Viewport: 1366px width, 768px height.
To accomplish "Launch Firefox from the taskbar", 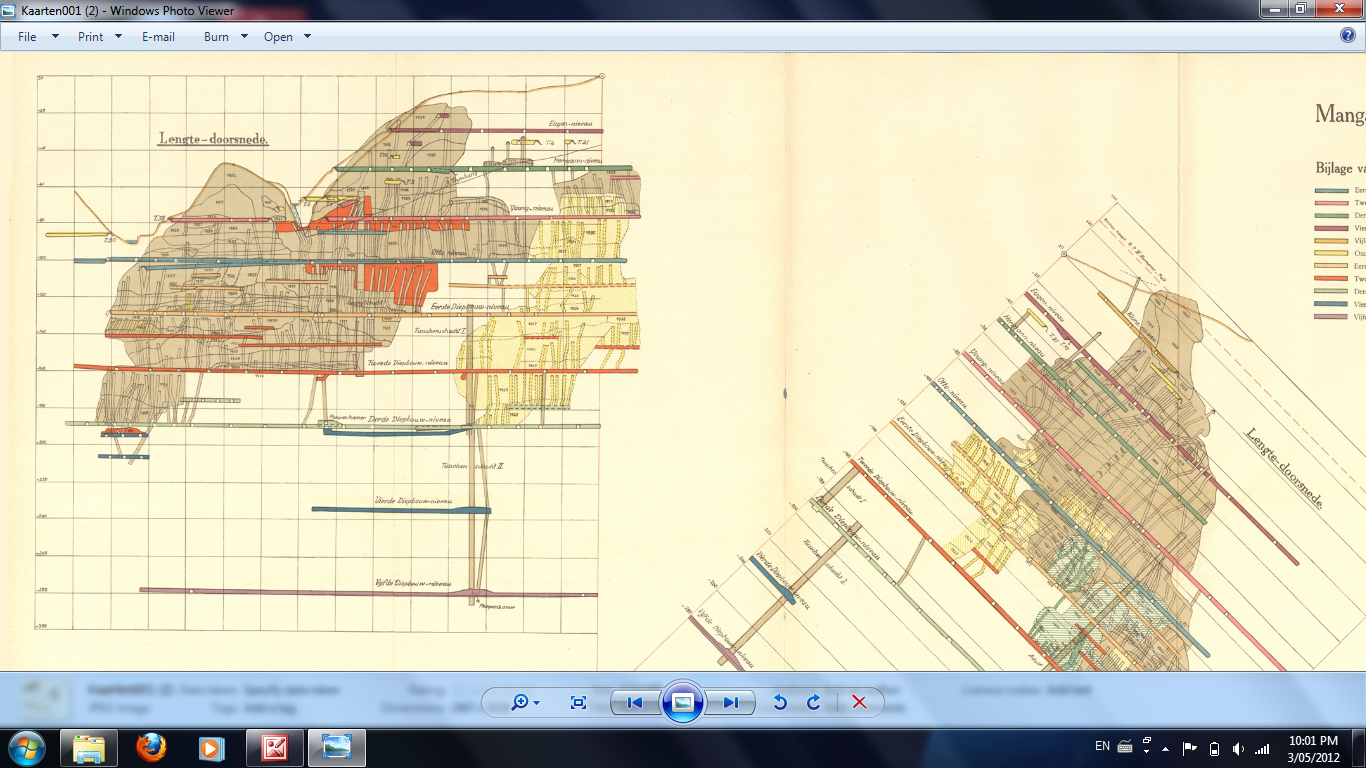I will coord(151,747).
